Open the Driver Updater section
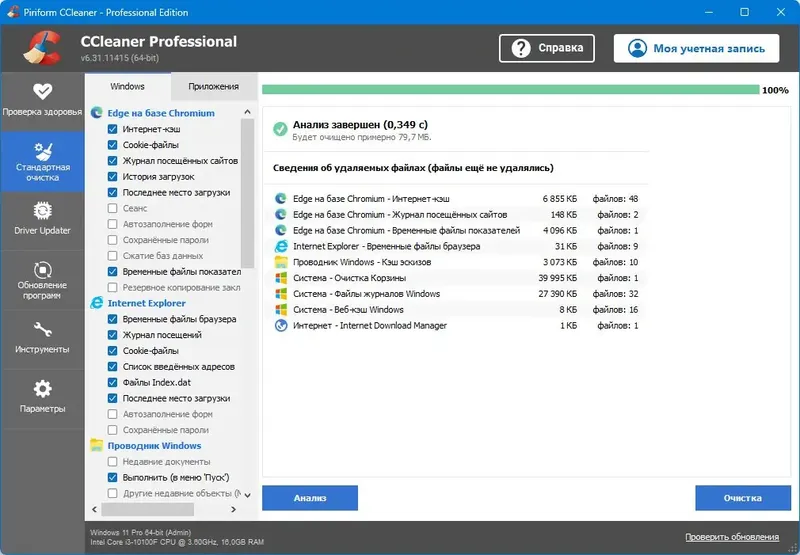Screen dimensions: 800x555 [x=42, y=219]
